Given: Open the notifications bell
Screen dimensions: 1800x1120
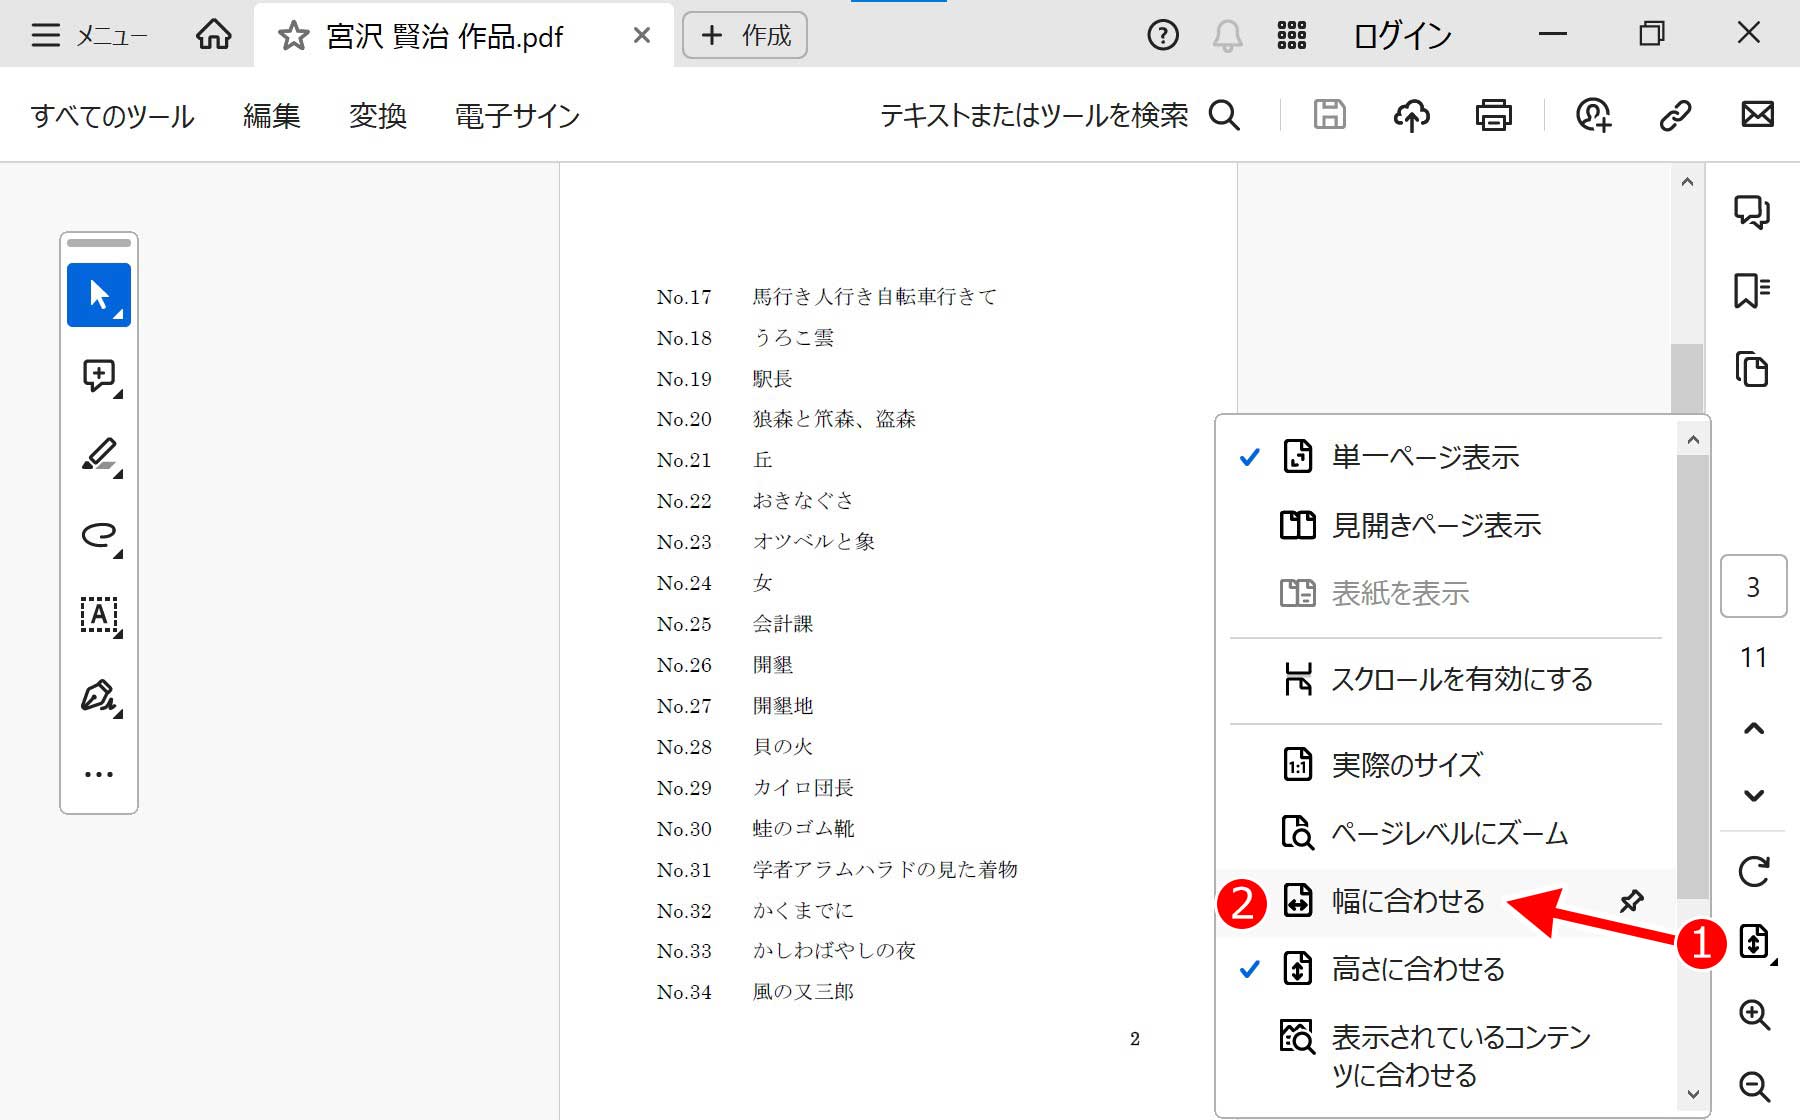Looking at the screenshot, I should (1227, 36).
